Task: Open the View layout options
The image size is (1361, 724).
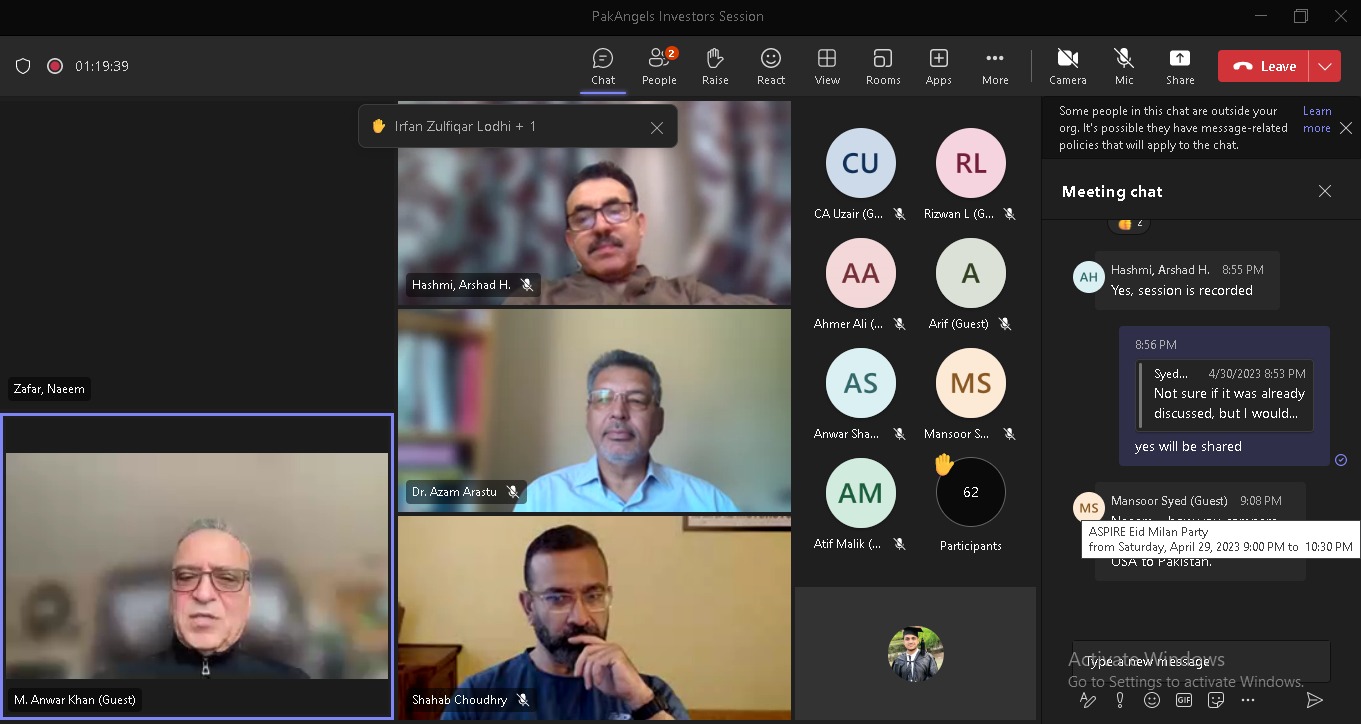Action: pyautogui.click(x=826, y=66)
